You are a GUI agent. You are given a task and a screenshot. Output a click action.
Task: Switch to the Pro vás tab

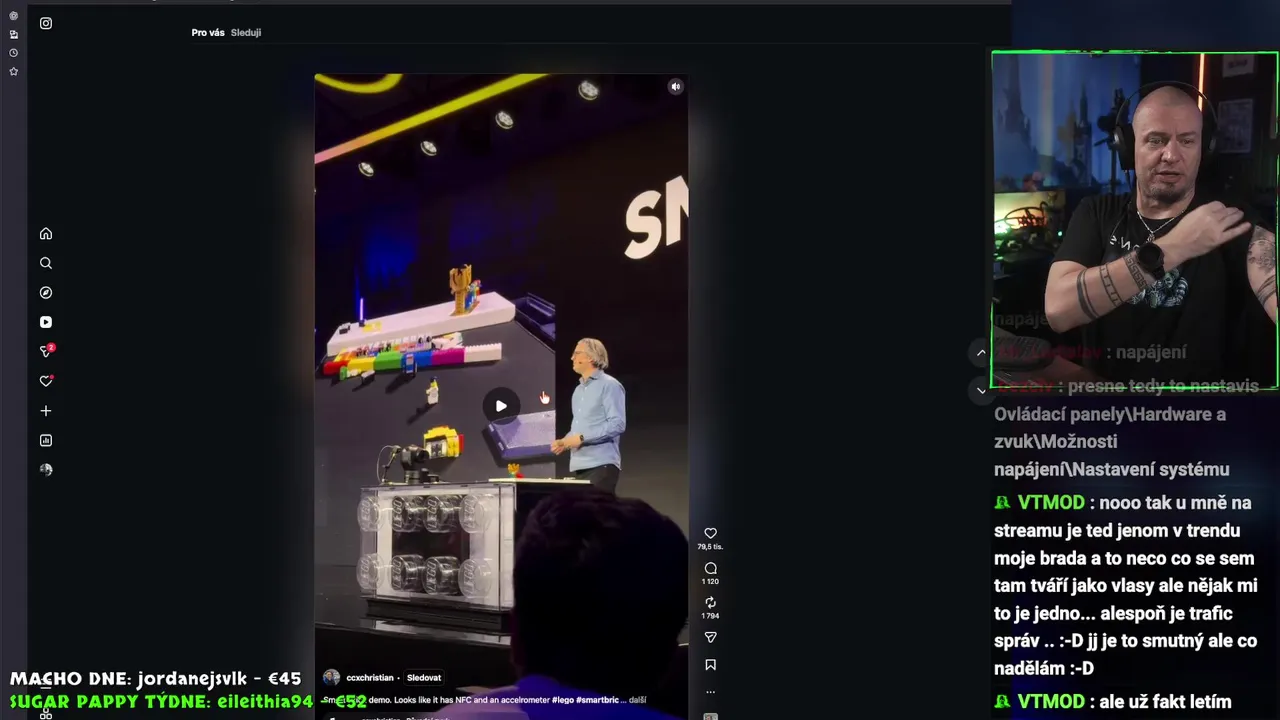pyautogui.click(x=208, y=32)
